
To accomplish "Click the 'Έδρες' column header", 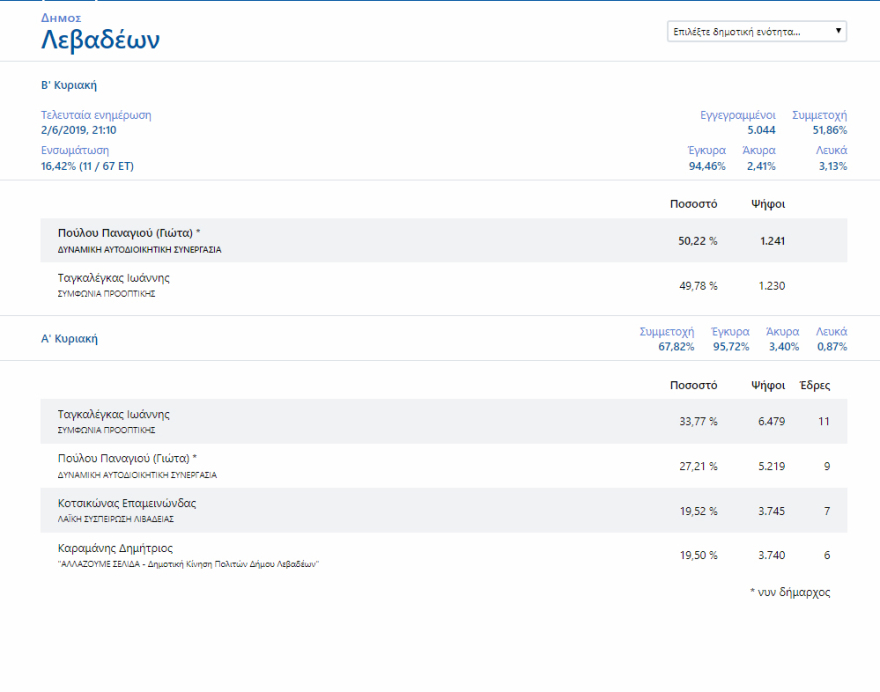I will tap(814, 385).
